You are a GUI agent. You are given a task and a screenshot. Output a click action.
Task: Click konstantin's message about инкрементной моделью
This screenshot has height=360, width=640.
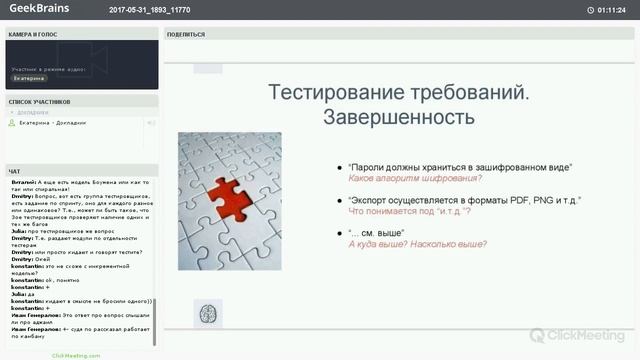pyautogui.click(x=70, y=269)
